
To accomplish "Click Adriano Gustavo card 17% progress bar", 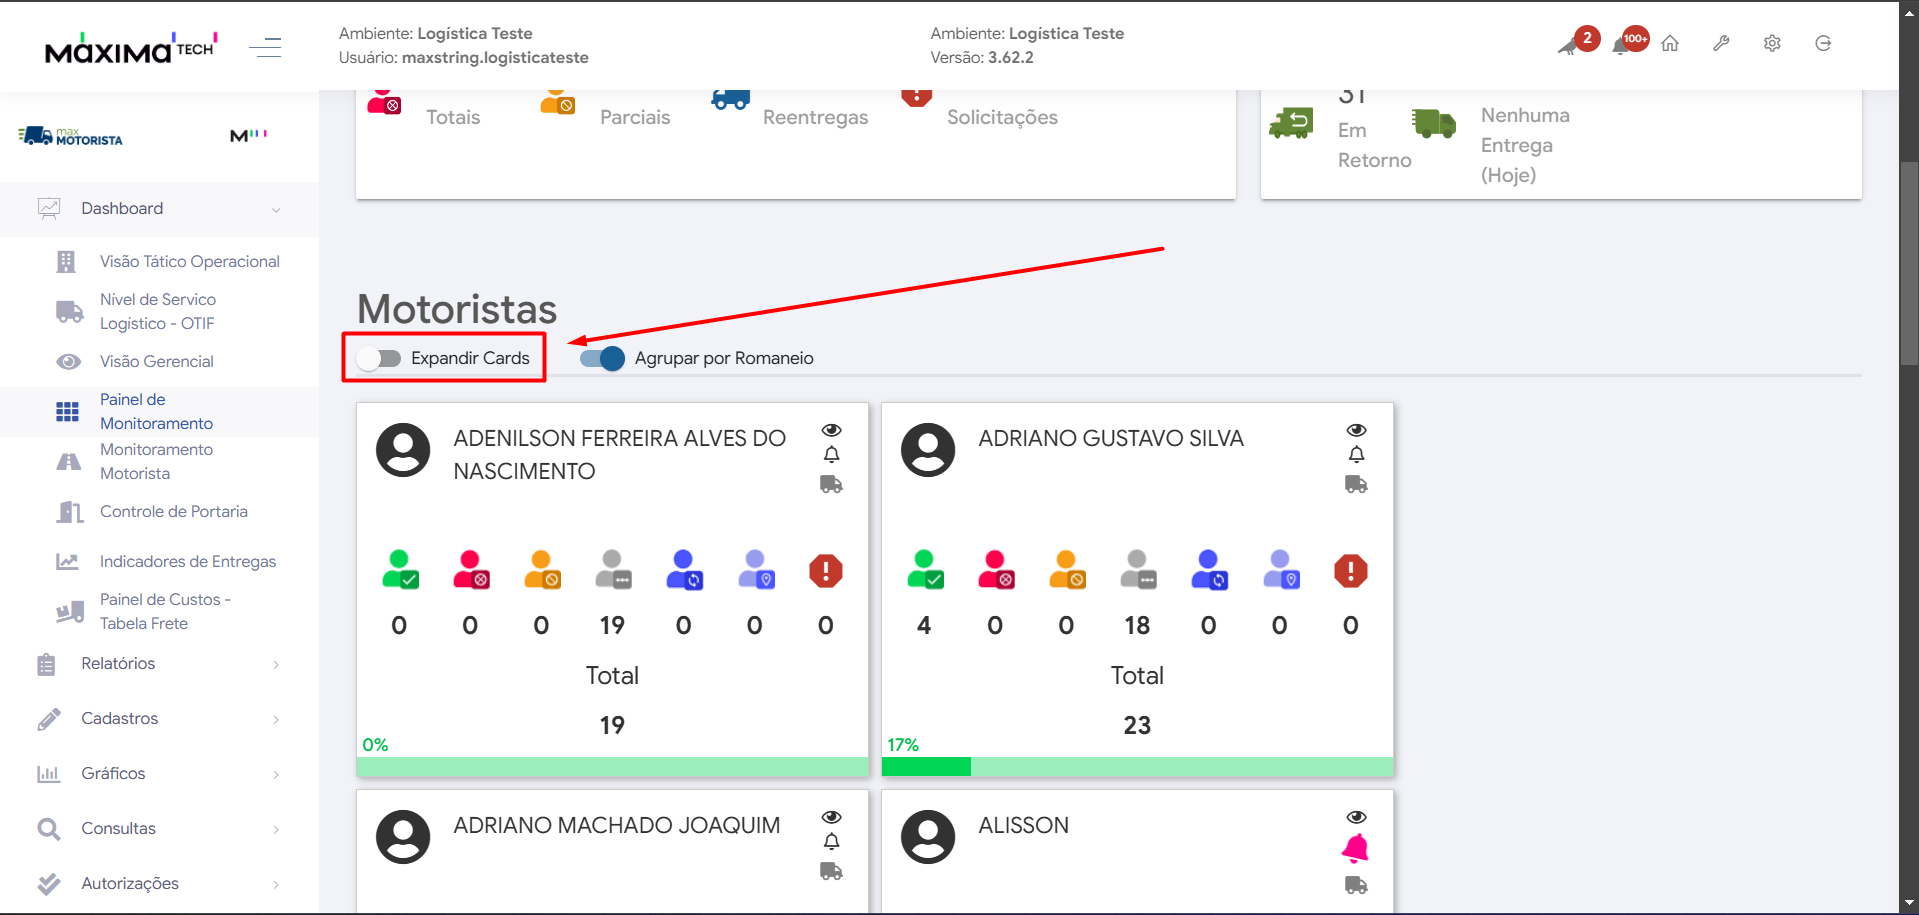I will (x=1138, y=767).
